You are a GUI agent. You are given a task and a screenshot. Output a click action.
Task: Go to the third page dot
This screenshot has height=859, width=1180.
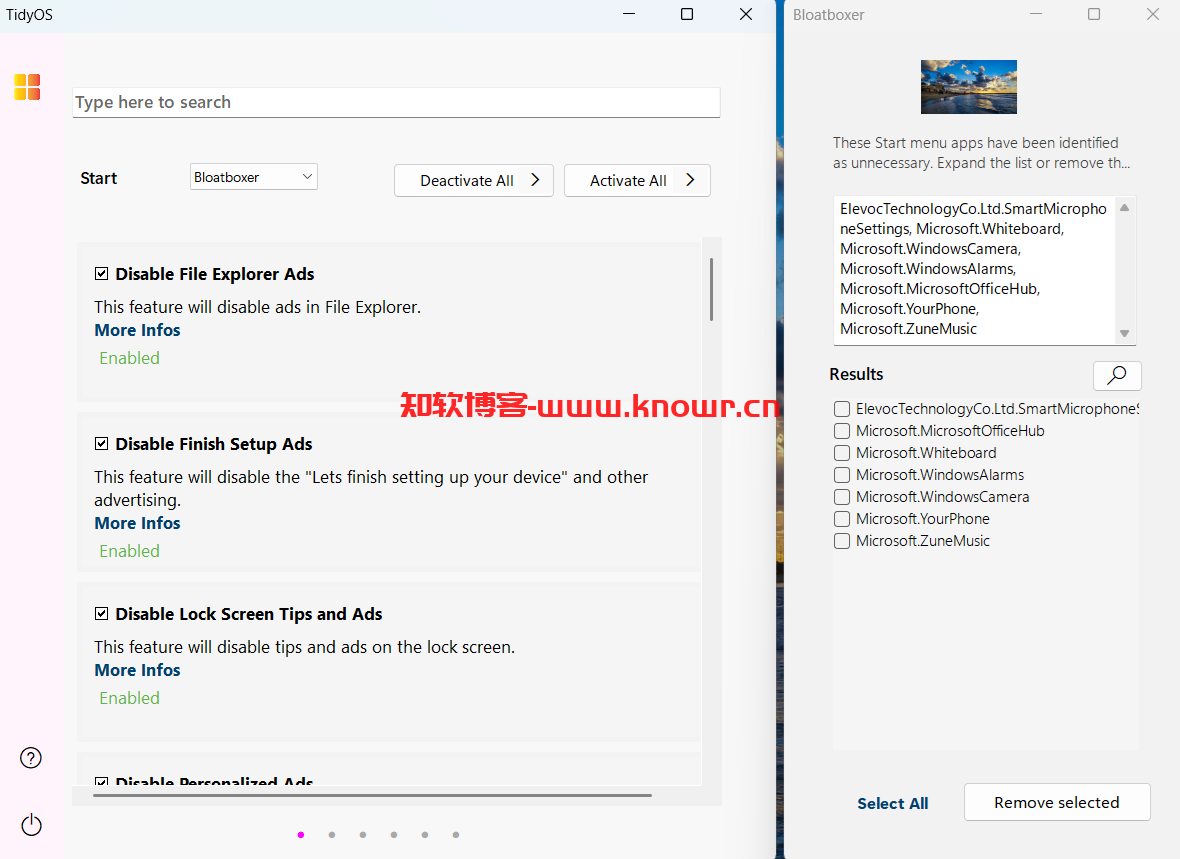pos(363,835)
